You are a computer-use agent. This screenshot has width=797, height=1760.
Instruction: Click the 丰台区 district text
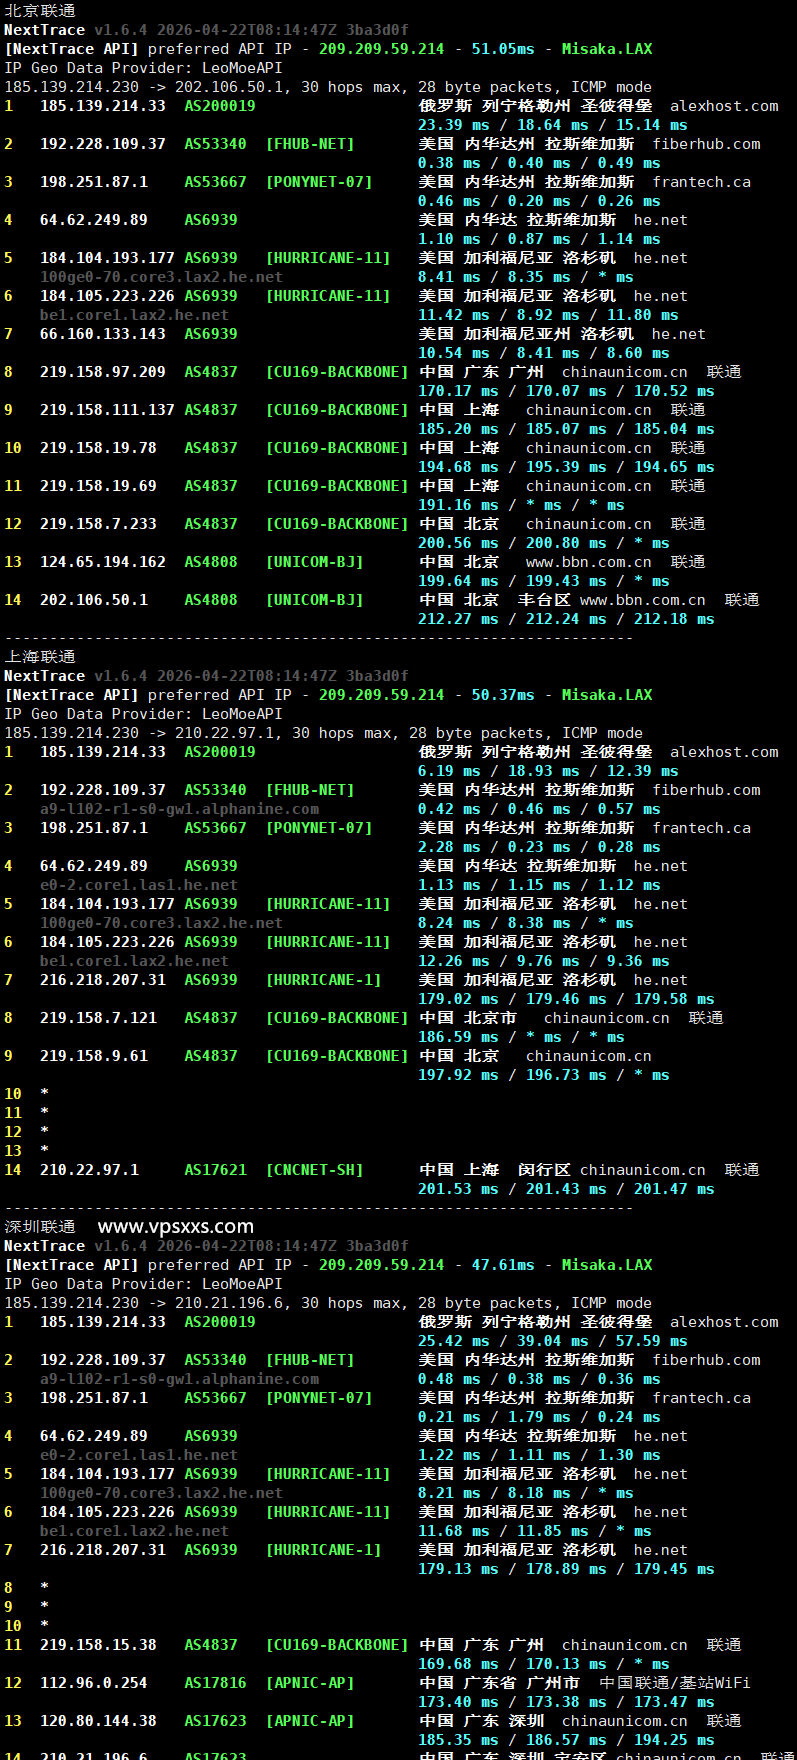pos(544,599)
